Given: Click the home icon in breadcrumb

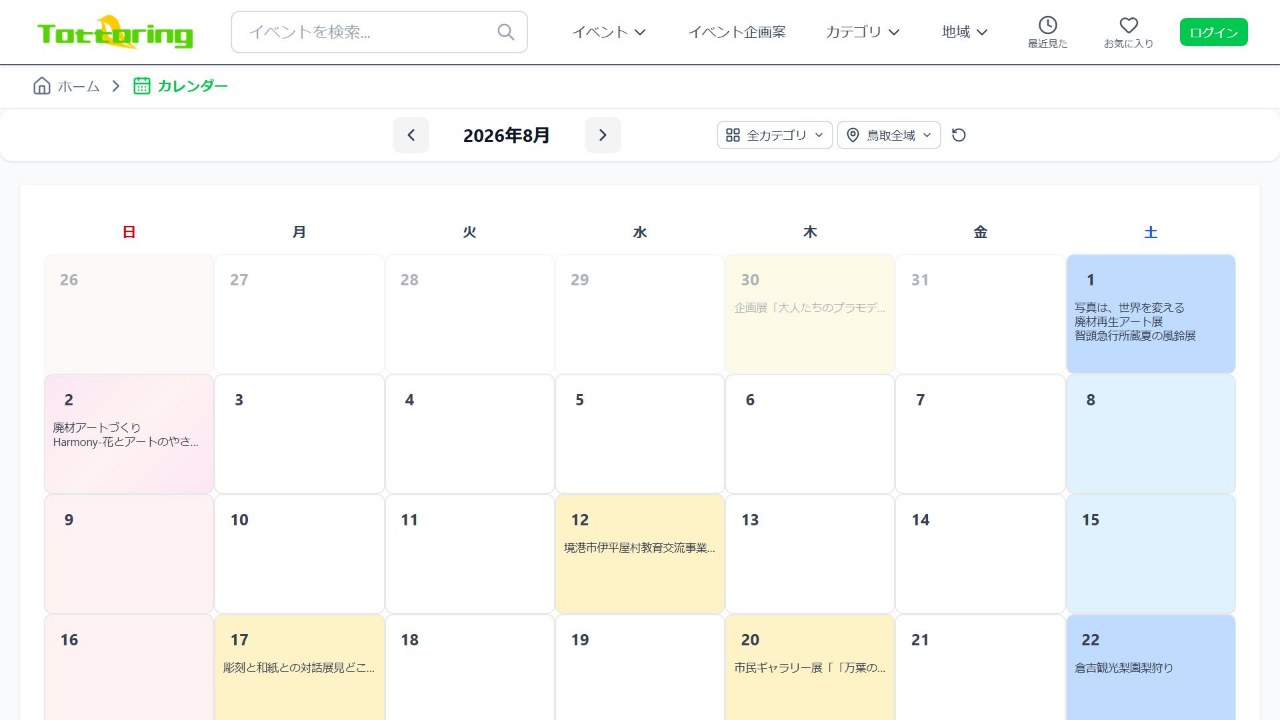Looking at the screenshot, I should [42, 86].
